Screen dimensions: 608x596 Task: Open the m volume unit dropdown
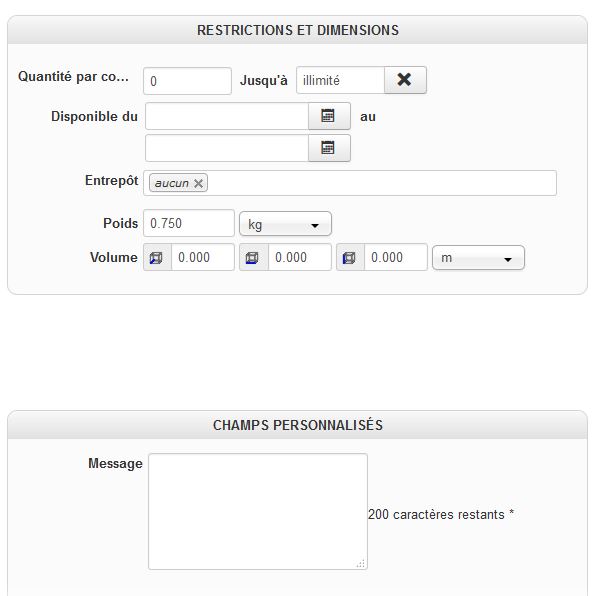click(478, 258)
